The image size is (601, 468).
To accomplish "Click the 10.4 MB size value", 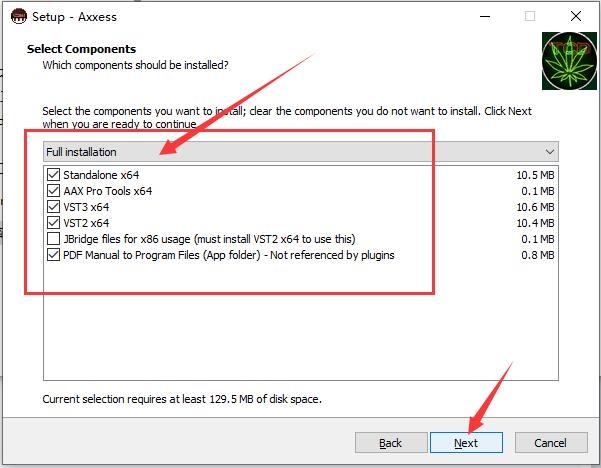I will click(x=535, y=223).
